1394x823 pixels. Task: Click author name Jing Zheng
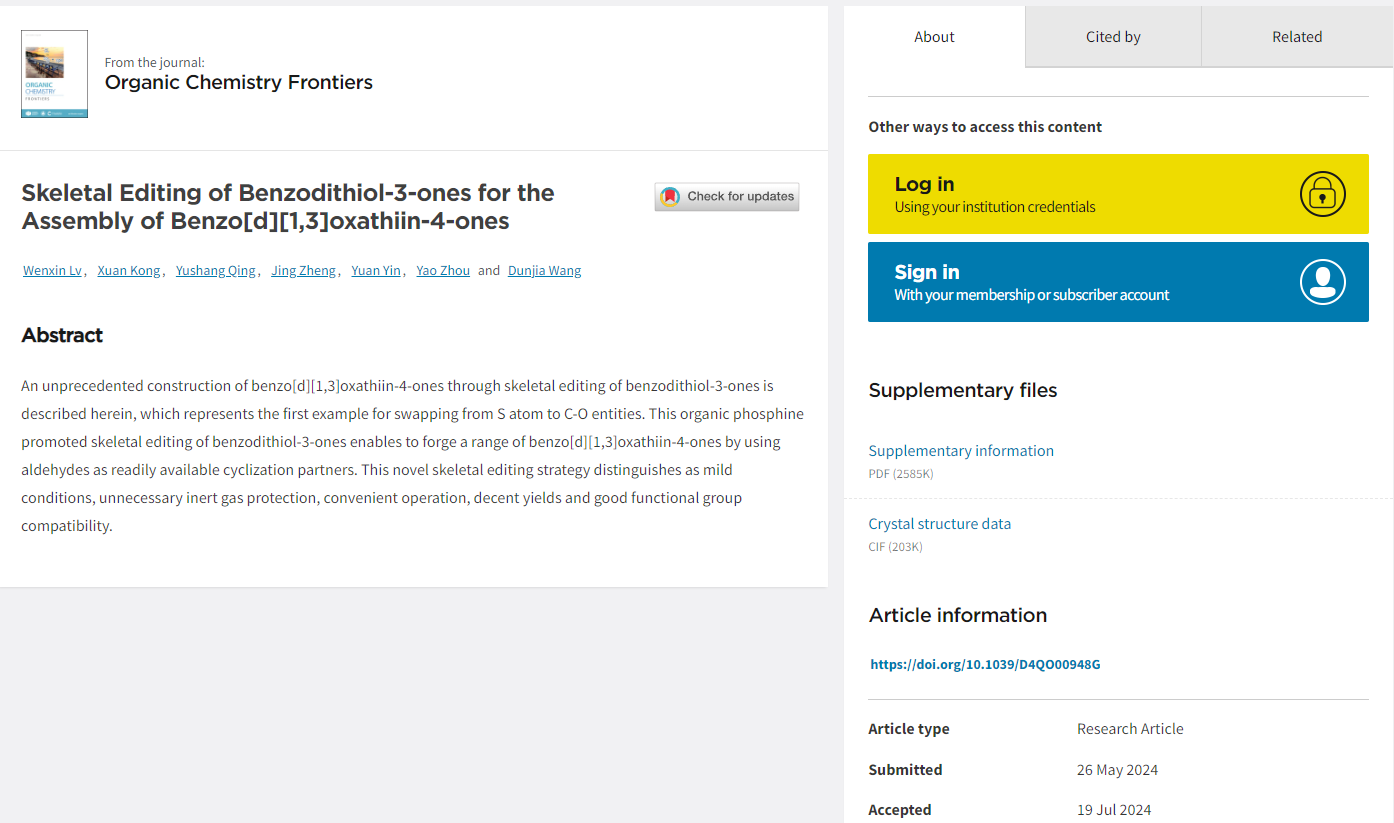click(303, 271)
